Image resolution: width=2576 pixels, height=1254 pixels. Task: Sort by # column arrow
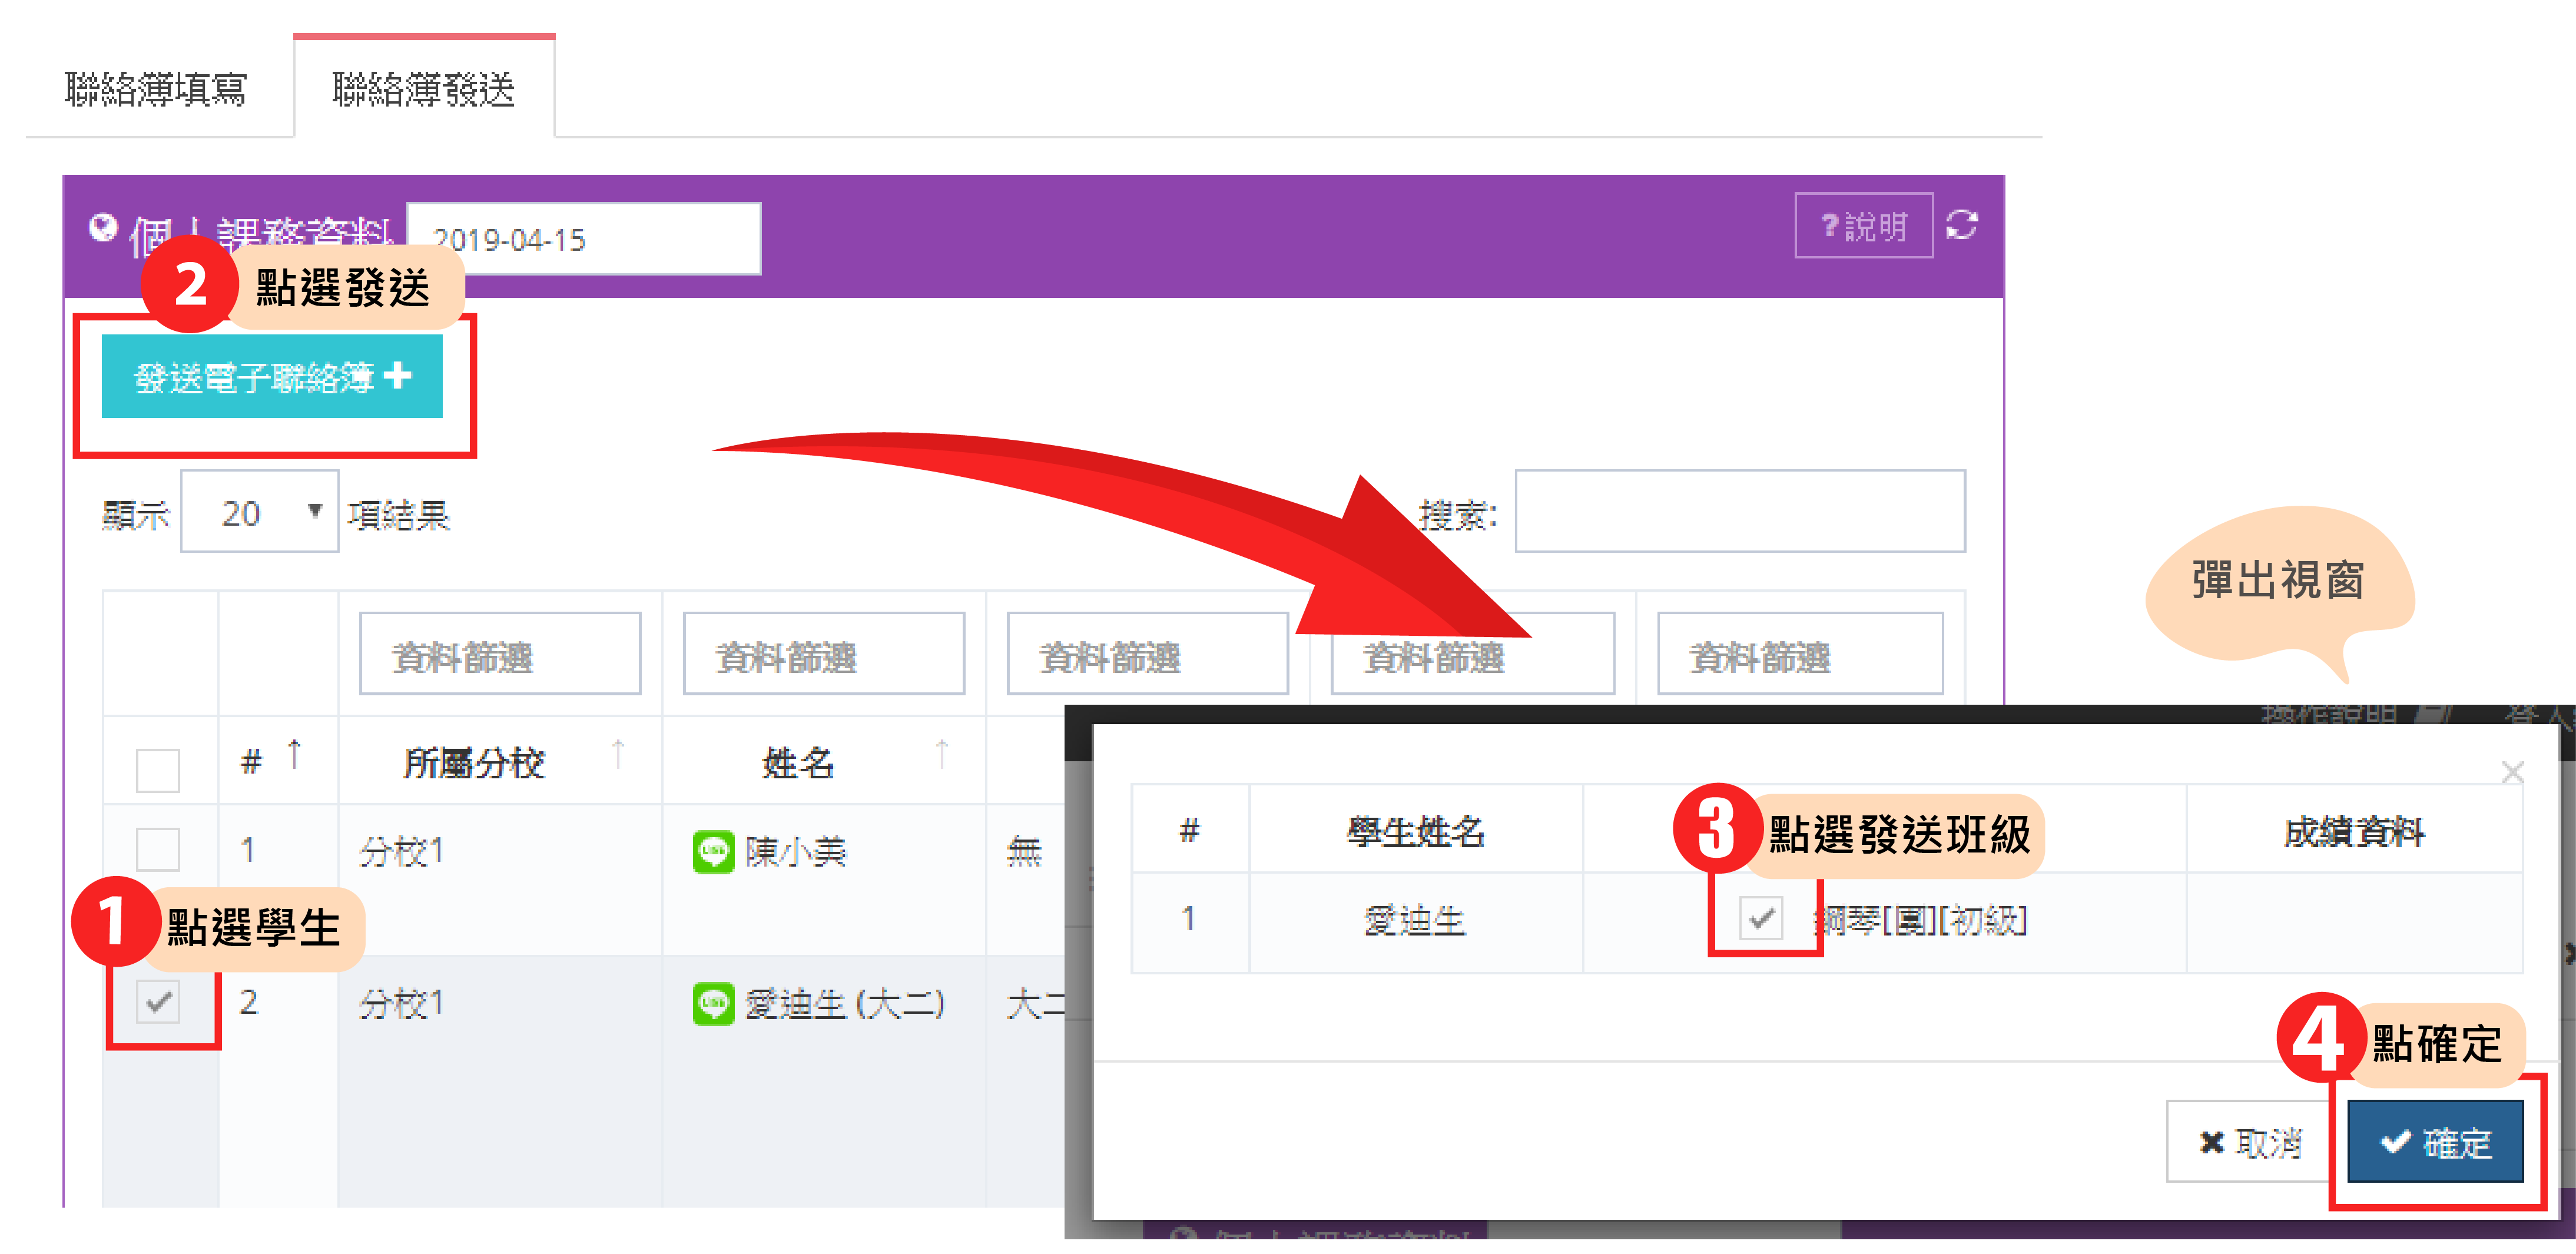pyautogui.click(x=294, y=755)
